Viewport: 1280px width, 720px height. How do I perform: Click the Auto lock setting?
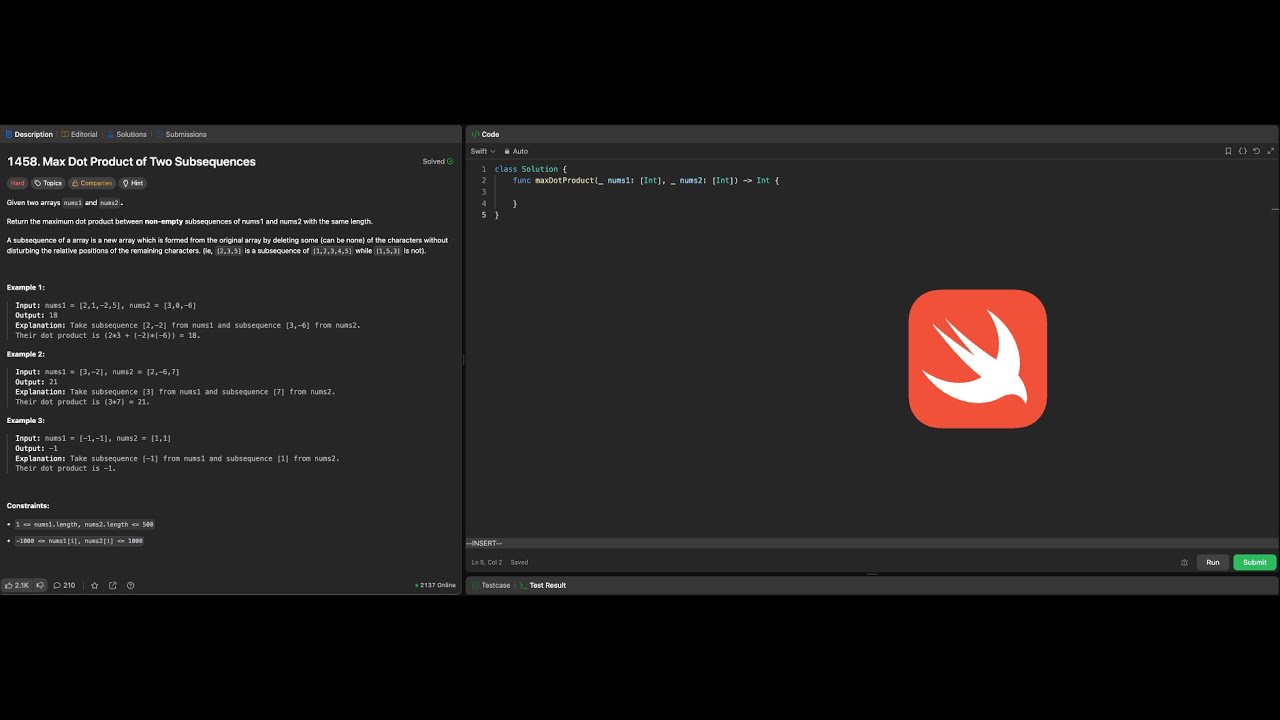tap(516, 151)
